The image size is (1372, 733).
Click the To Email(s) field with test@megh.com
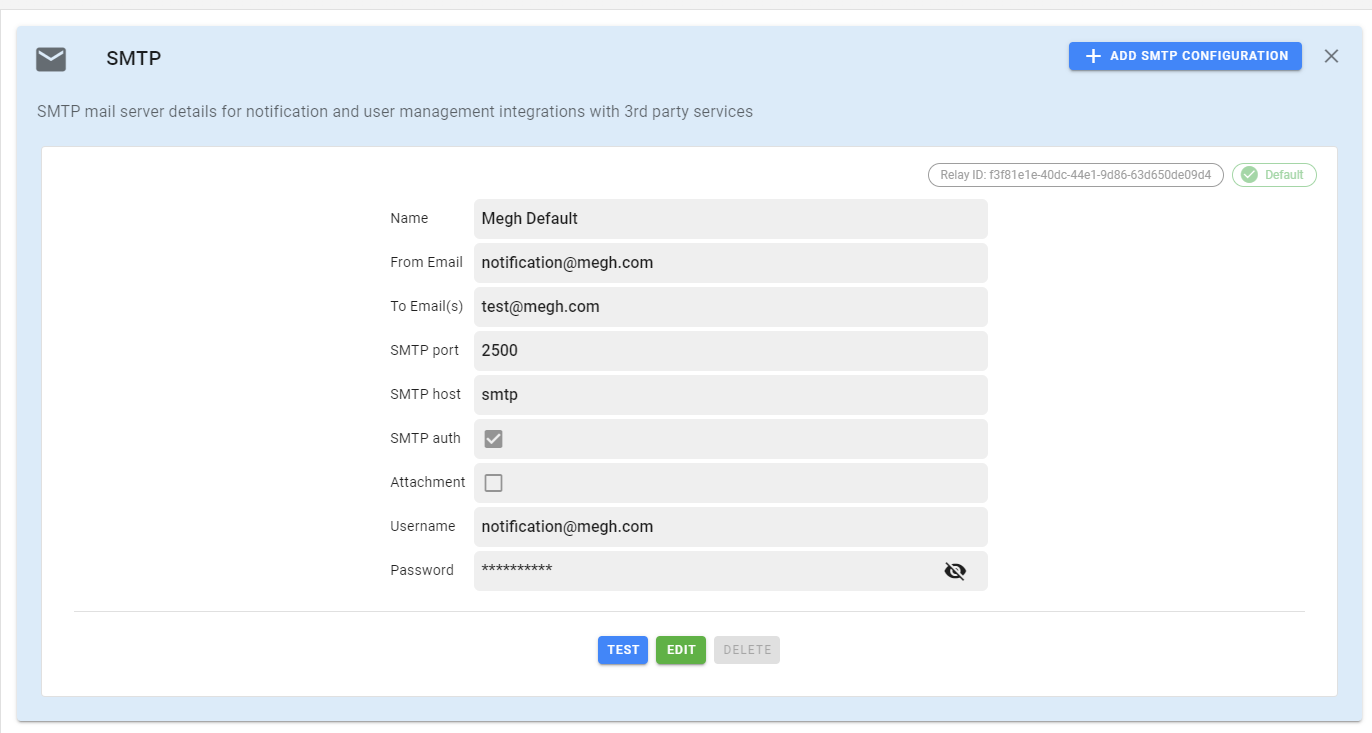click(730, 306)
